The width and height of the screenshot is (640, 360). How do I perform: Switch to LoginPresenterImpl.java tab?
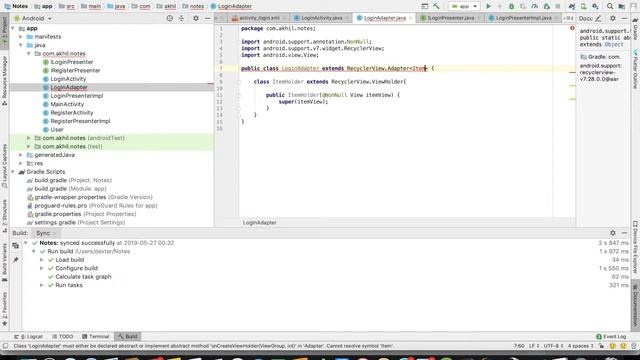(522, 18)
